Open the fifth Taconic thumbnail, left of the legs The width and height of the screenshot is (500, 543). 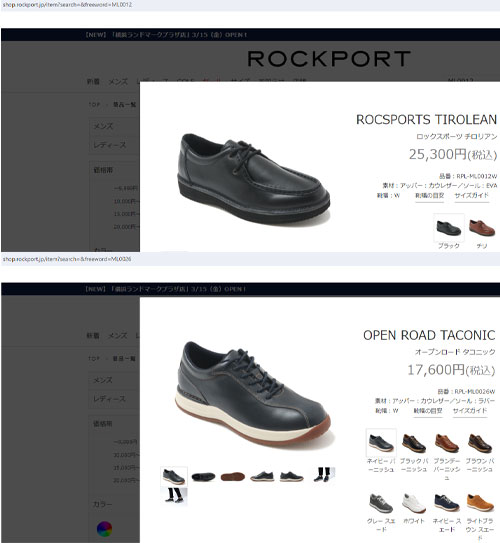pyautogui.click(x=292, y=477)
